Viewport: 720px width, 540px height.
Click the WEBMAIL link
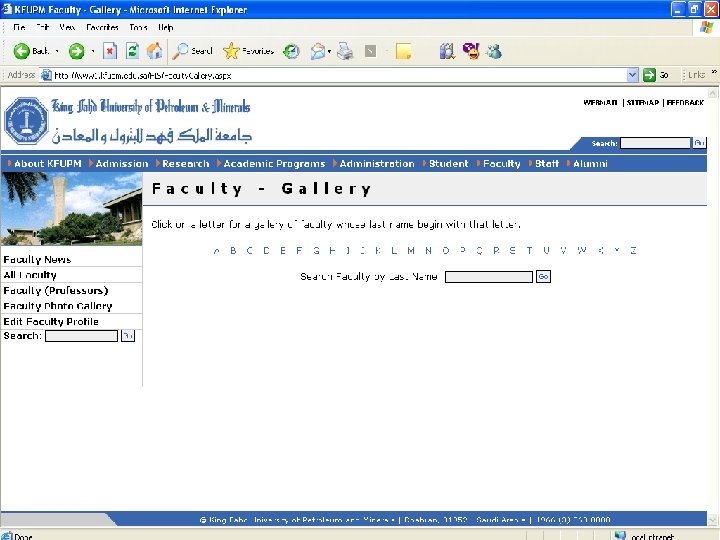coord(600,102)
